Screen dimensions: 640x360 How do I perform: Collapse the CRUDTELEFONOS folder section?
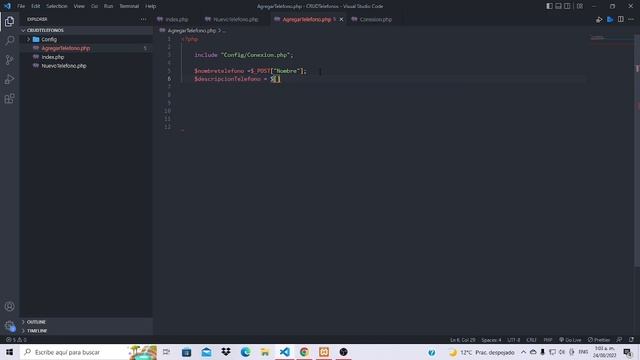pyautogui.click(x=86, y=30)
